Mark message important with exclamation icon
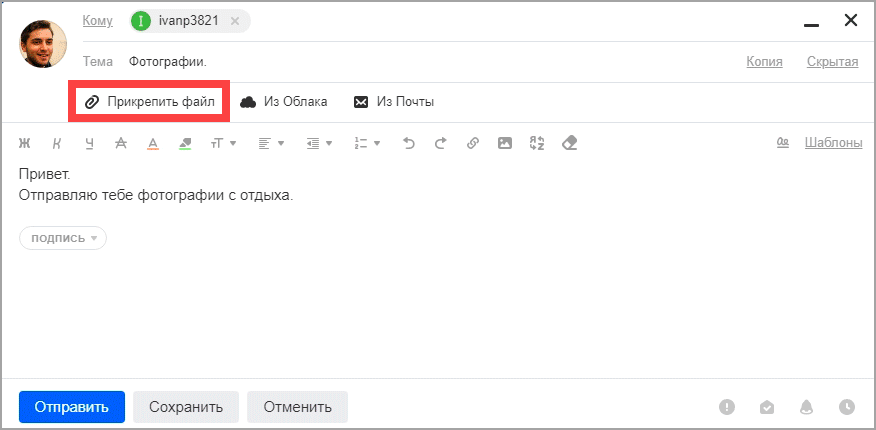The image size is (876, 430). pos(727,407)
